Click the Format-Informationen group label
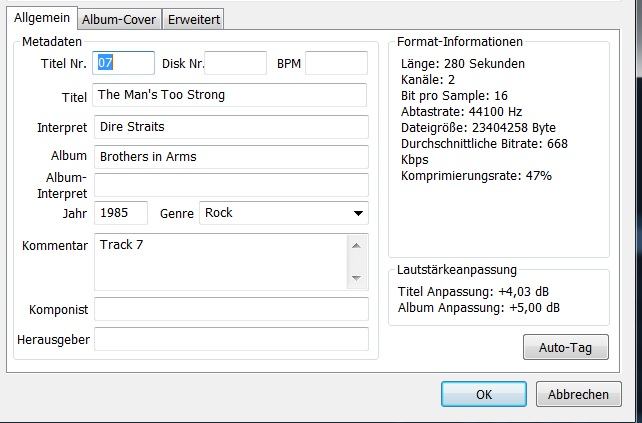Screen dimensions: 642x423 (x=460, y=42)
